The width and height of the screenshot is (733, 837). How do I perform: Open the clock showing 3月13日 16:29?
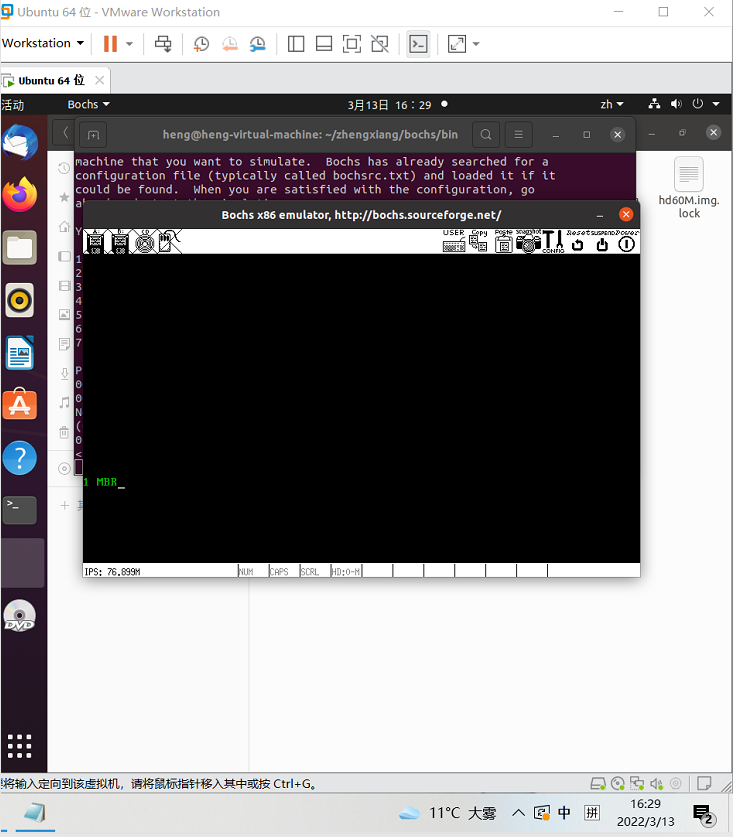(390, 105)
